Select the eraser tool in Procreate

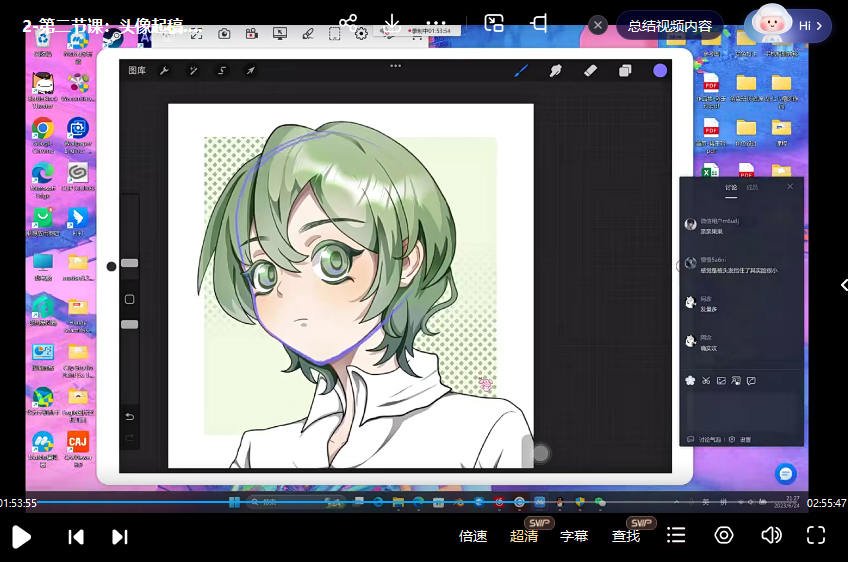click(x=590, y=71)
